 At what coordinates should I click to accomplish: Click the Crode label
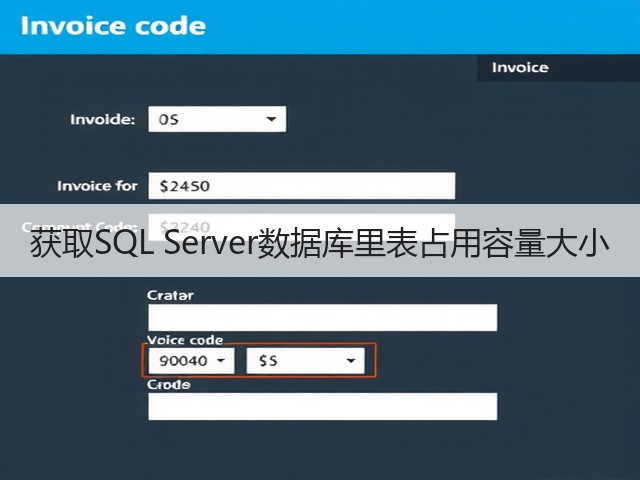[x=169, y=384]
